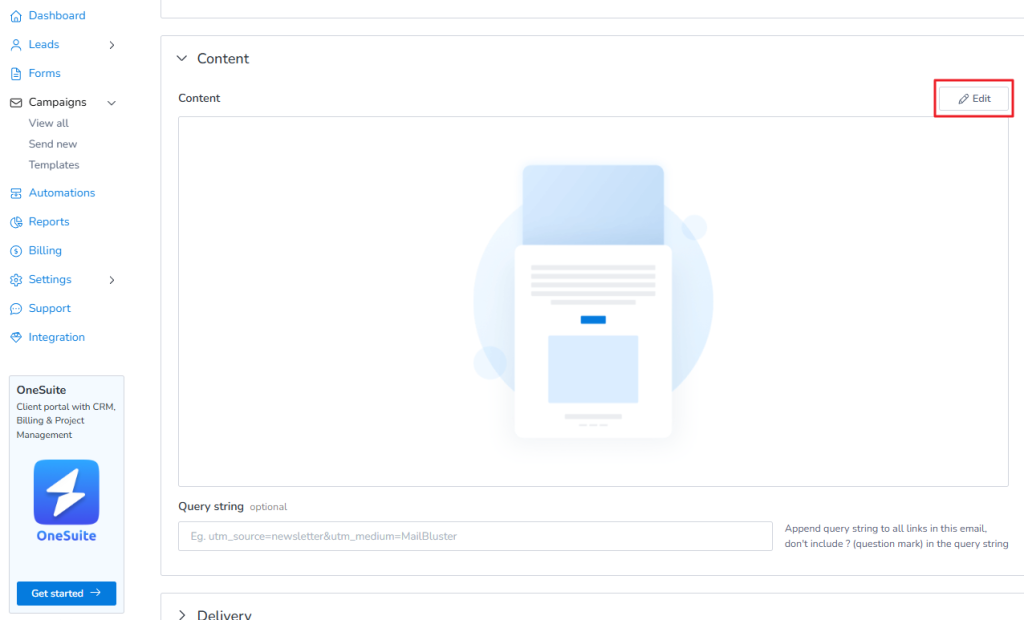
Task: Click the Campaigns envelope icon
Action: (x=16, y=103)
